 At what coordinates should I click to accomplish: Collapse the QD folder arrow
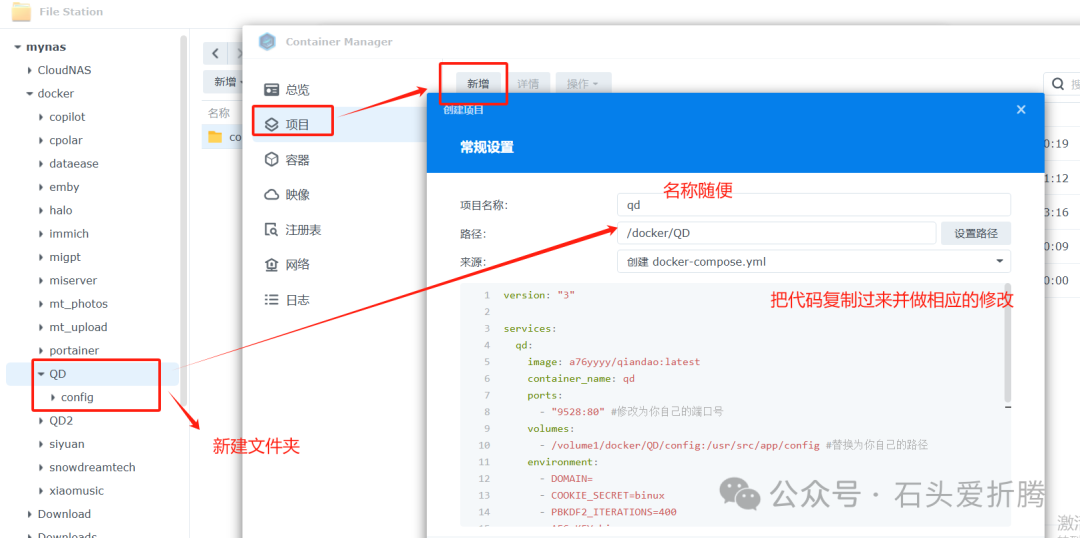[x=41, y=374]
